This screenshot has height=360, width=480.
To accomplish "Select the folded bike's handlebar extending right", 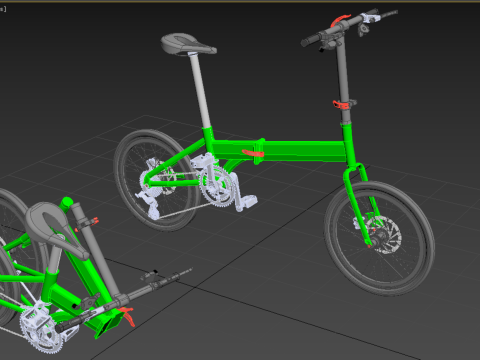I will (x=157, y=287).
